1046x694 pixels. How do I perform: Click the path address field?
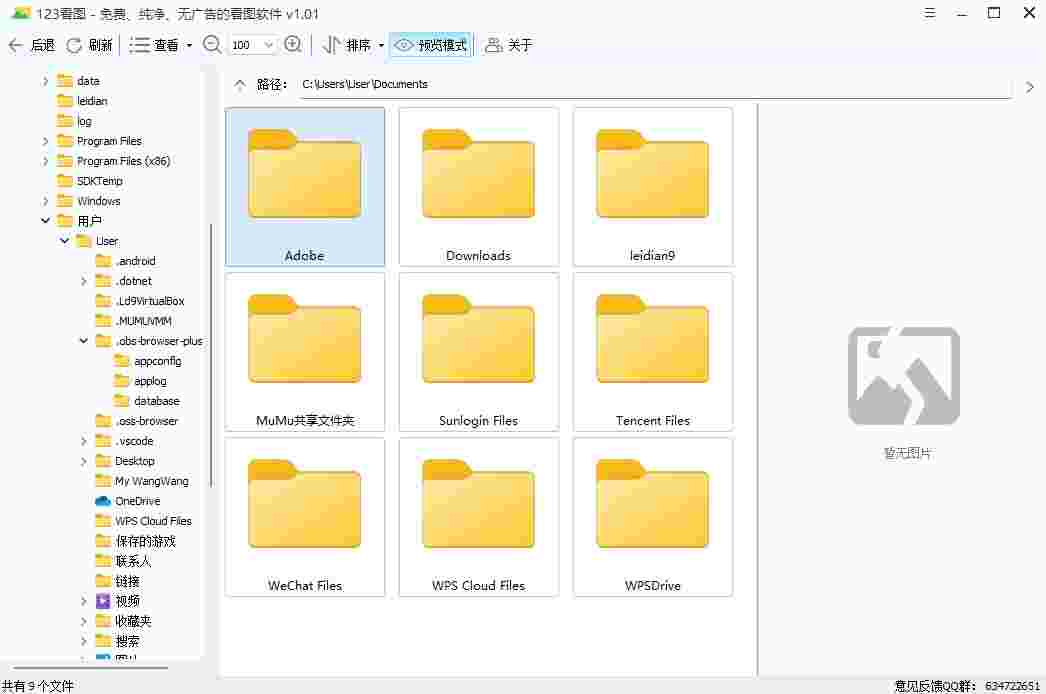coord(650,85)
